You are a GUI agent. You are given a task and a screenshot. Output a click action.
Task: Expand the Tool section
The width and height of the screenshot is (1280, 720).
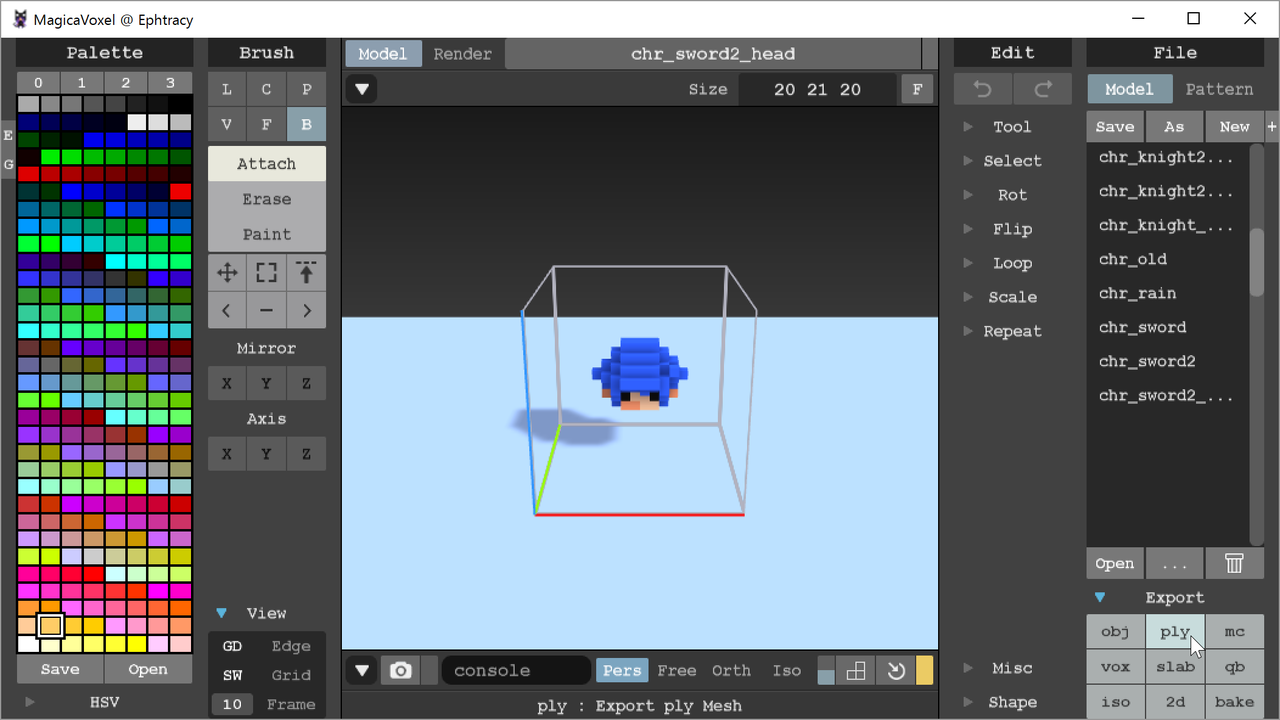click(x=1012, y=127)
